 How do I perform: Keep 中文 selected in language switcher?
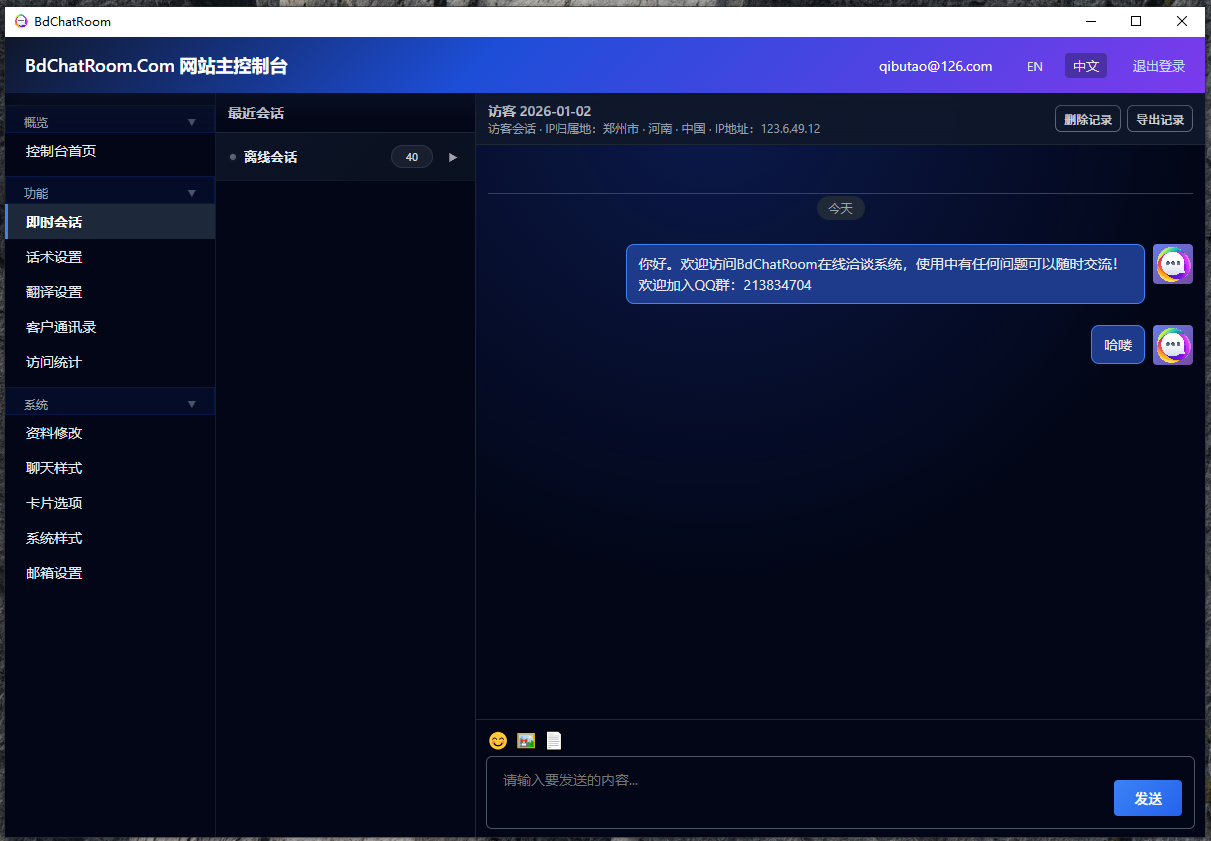point(1085,65)
